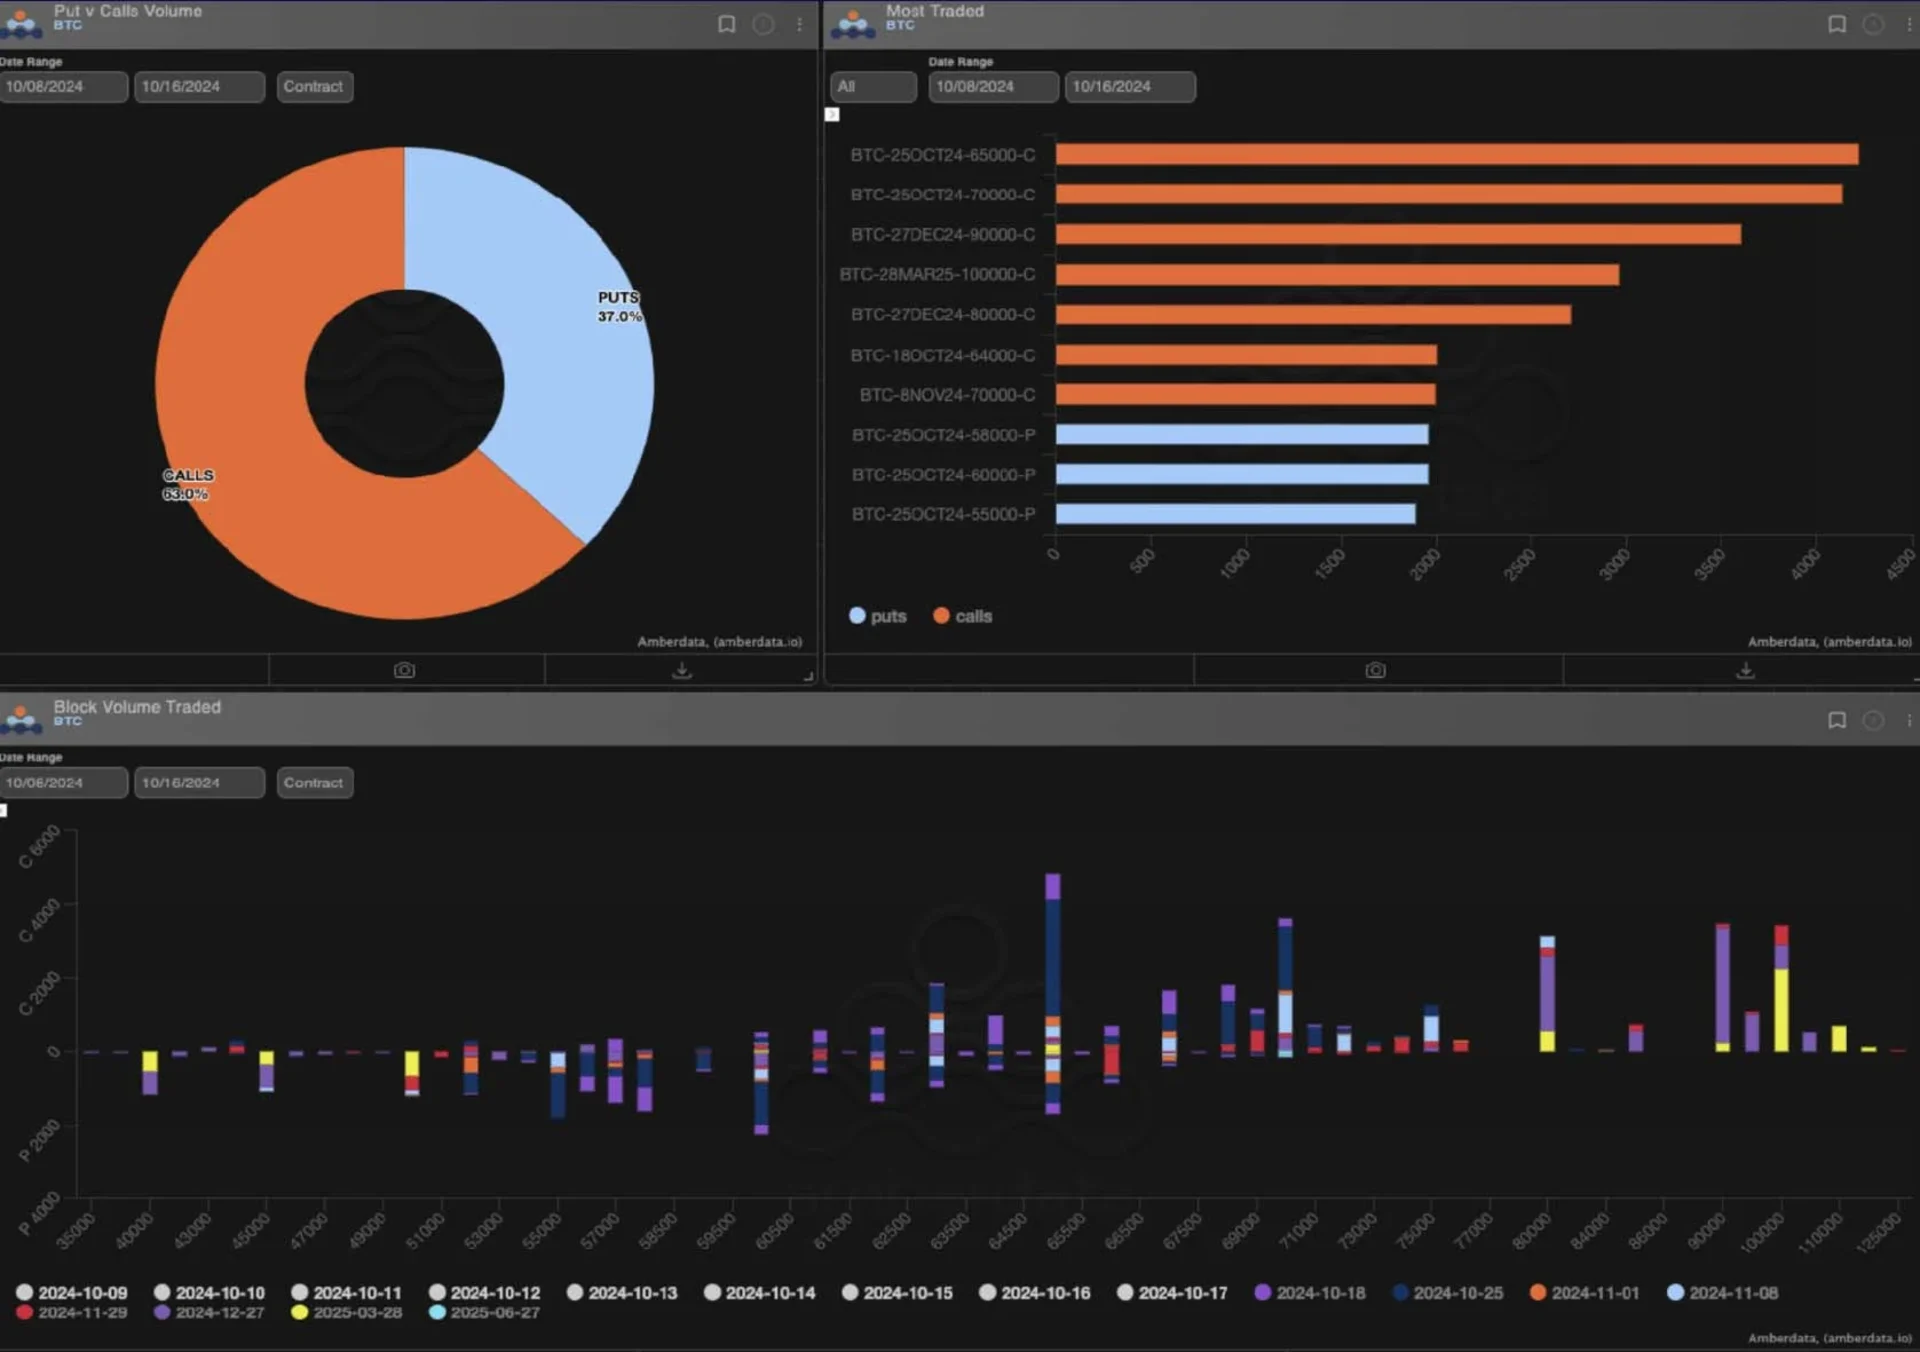Click the Block Volume Traded title
The width and height of the screenshot is (1920, 1352).
tap(137, 707)
